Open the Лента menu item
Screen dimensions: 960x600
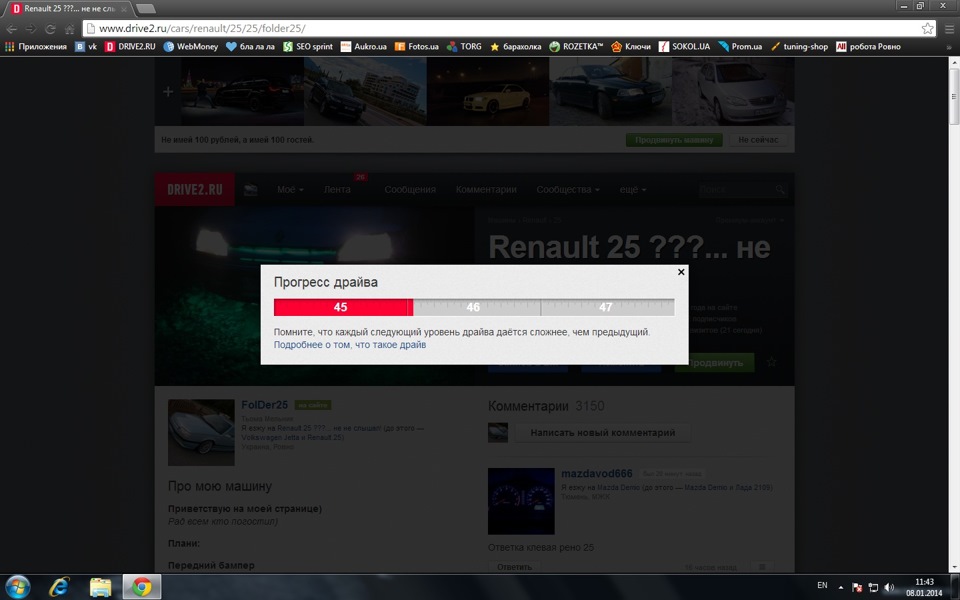tap(337, 190)
